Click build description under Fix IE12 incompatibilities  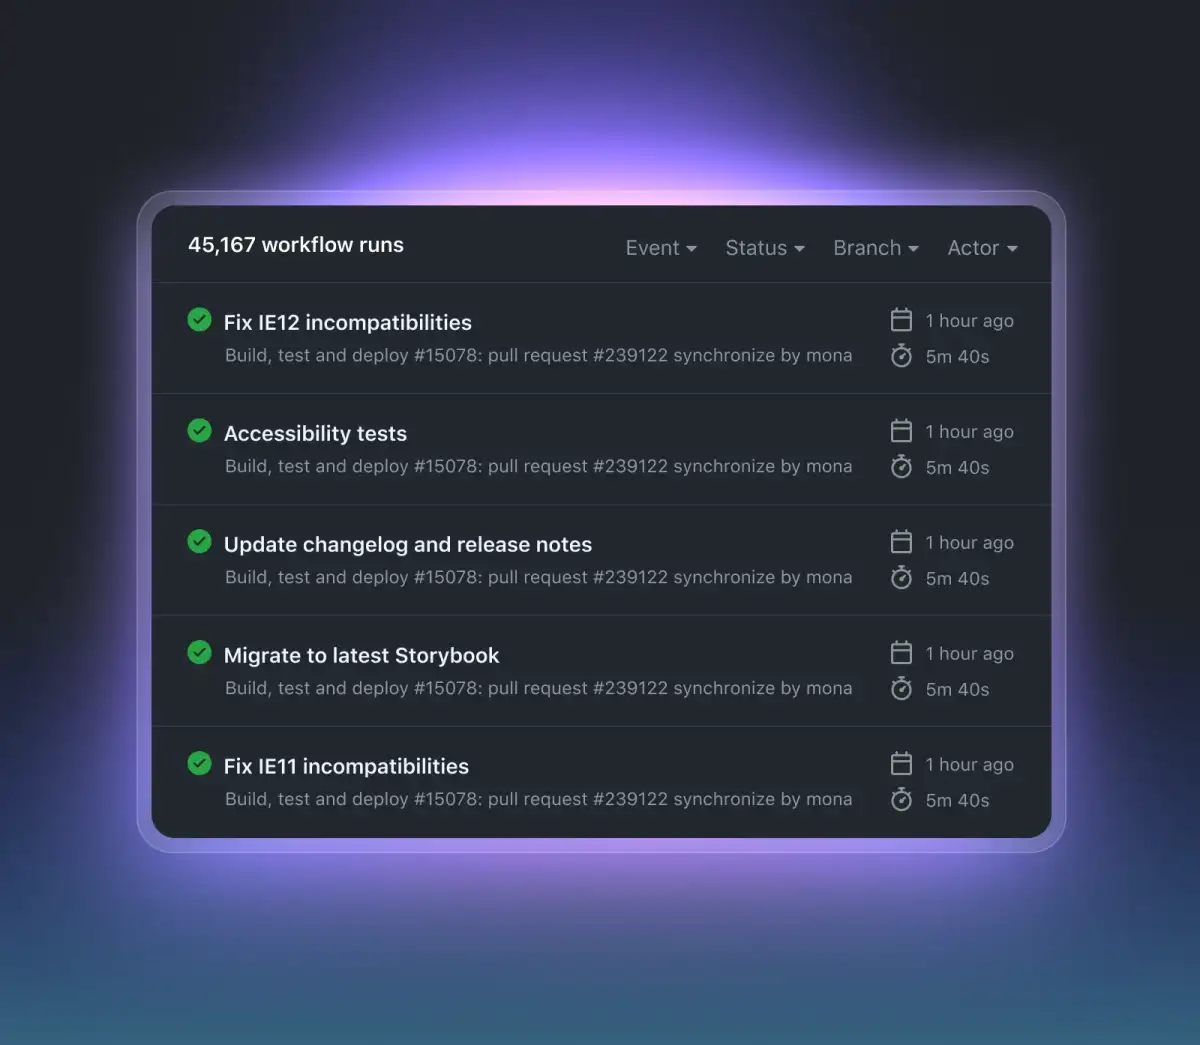539,356
